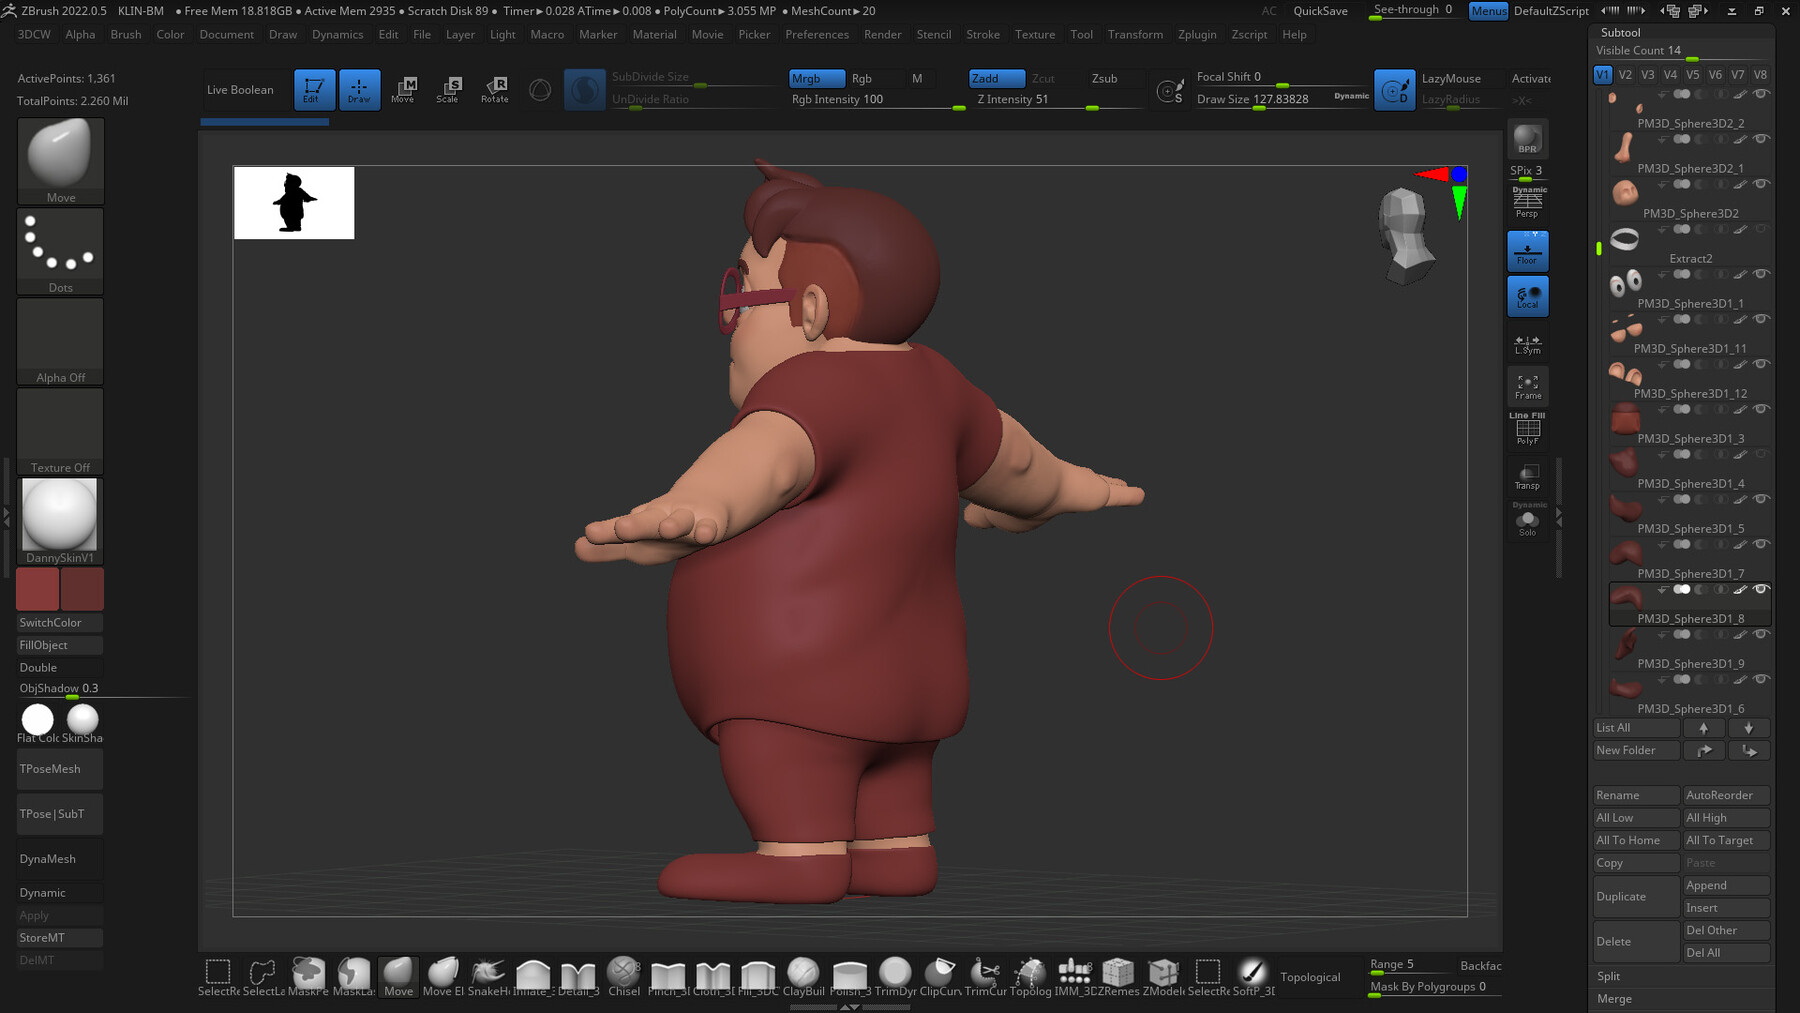
Task: Click the QuickSave button
Action: point(1320,11)
